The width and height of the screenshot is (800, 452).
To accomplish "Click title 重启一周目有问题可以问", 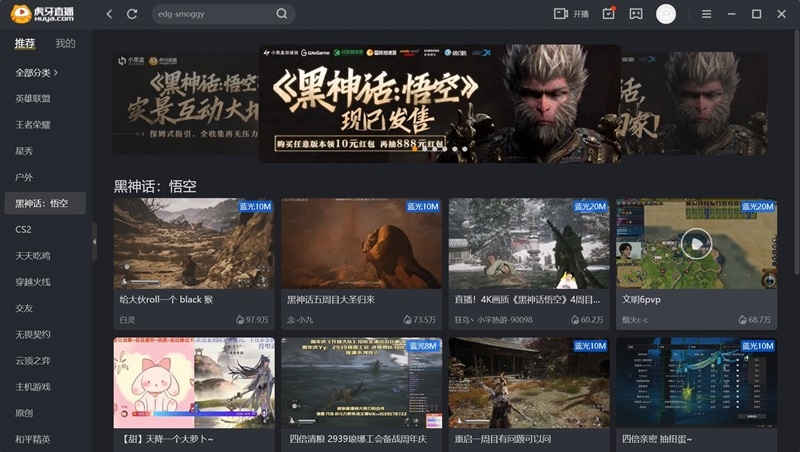I will 503,439.
